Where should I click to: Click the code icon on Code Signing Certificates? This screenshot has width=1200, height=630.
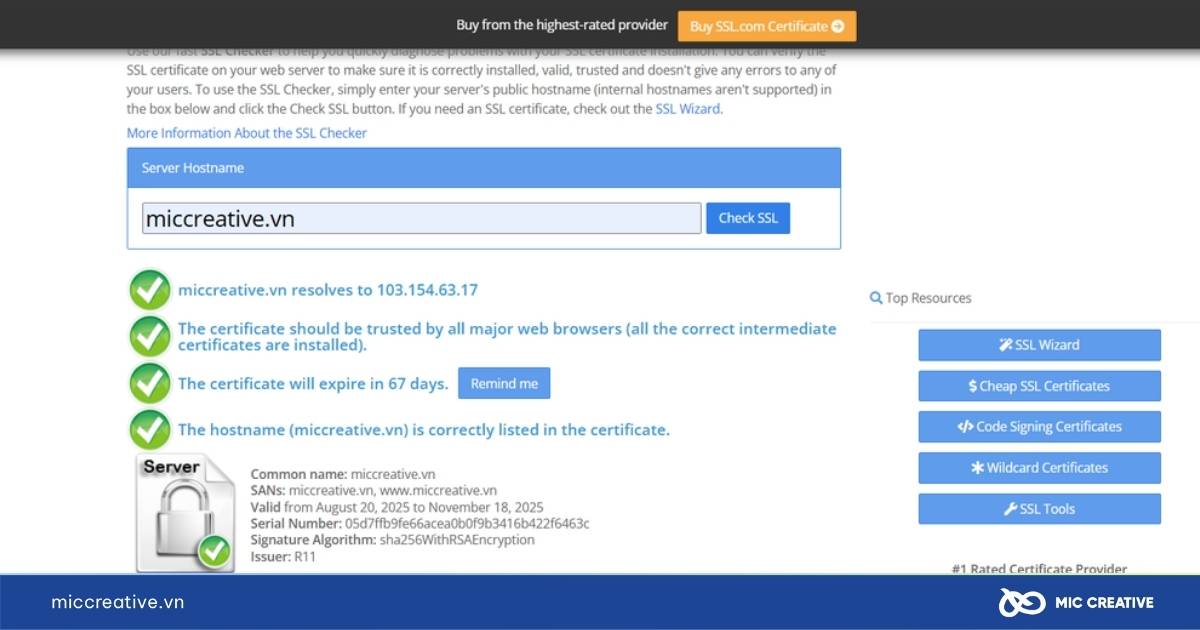(x=965, y=427)
